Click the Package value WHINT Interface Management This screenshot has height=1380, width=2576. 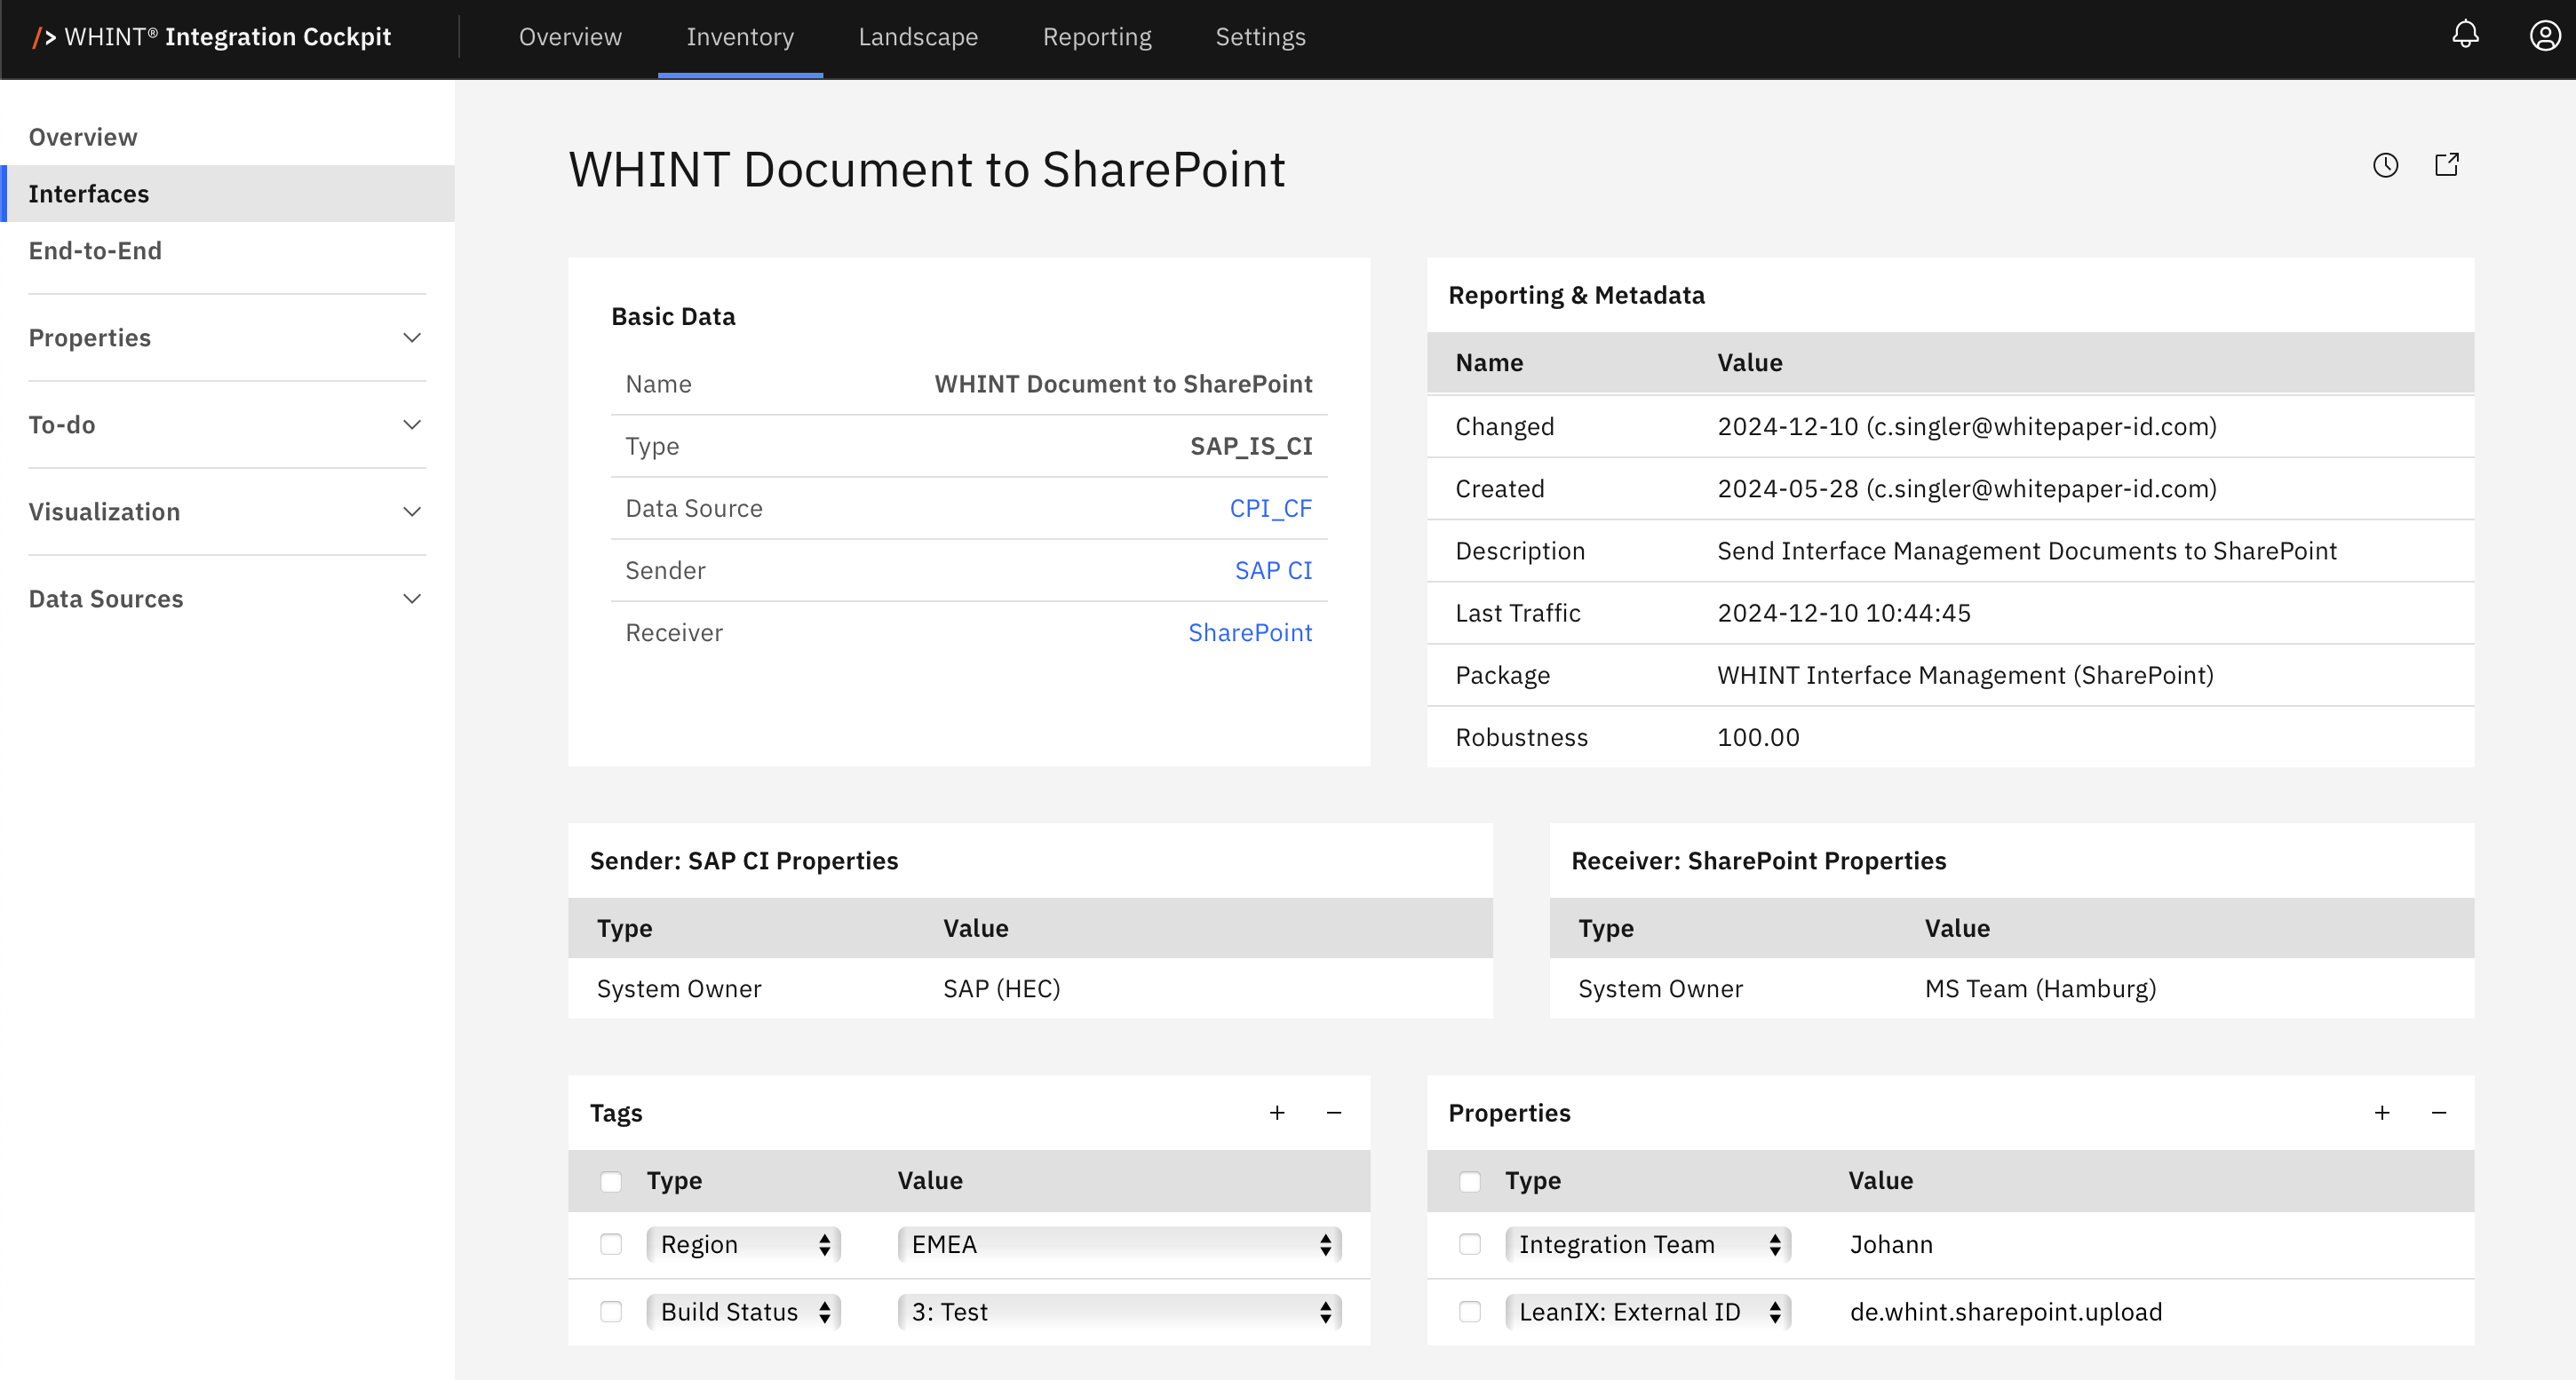pyautogui.click(x=1965, y=675)
